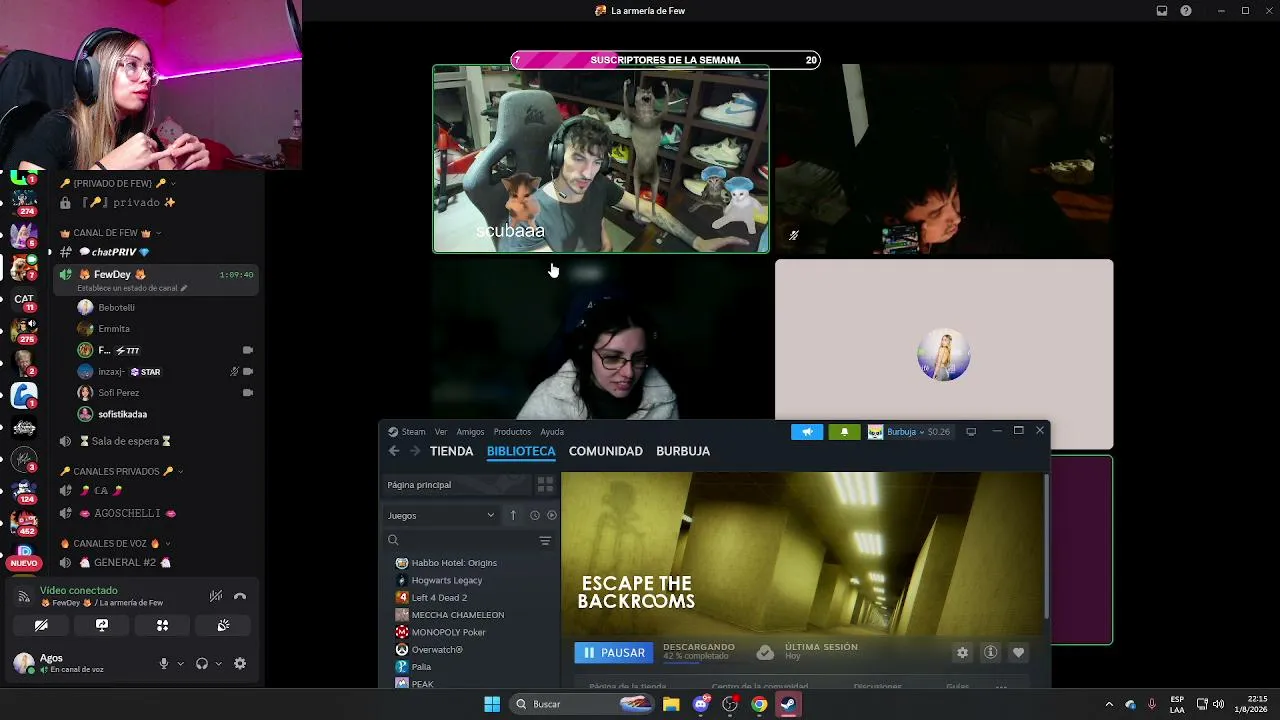Open Steam notifications bell
Viewport: 1280px width, 720px height.
click(x=844, y=432)
